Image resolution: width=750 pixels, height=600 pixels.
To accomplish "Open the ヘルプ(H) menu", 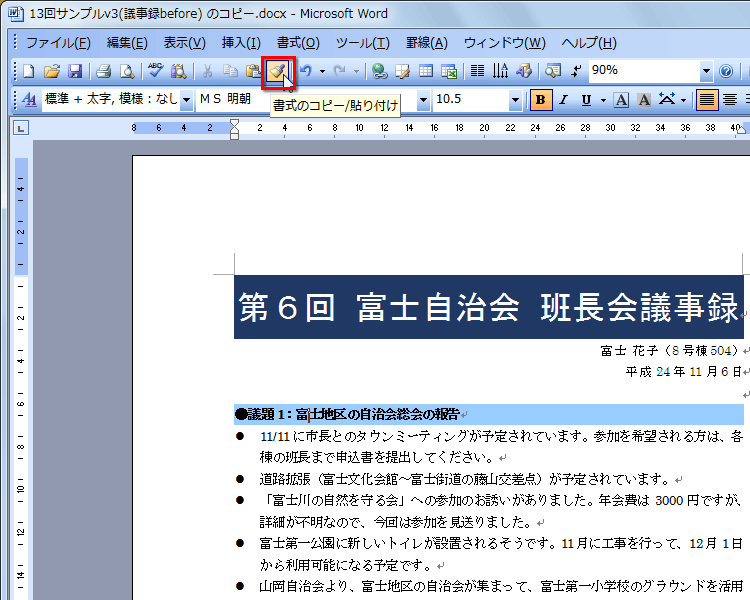I will click(589, 43).
